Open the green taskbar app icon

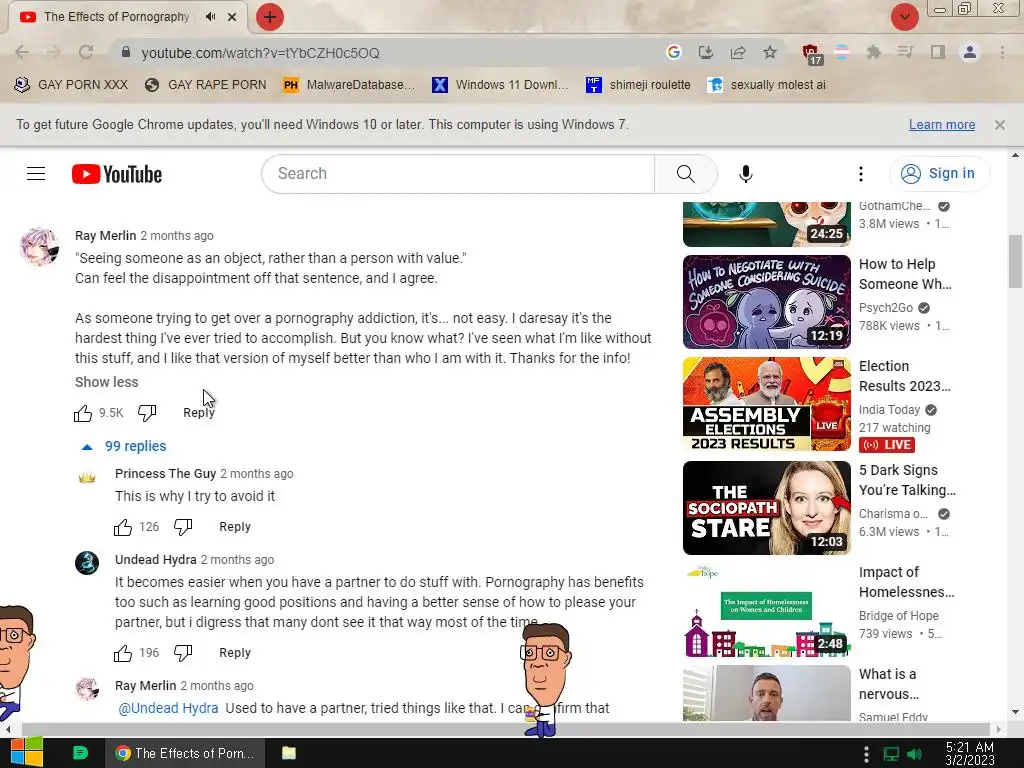click(80, 753)
